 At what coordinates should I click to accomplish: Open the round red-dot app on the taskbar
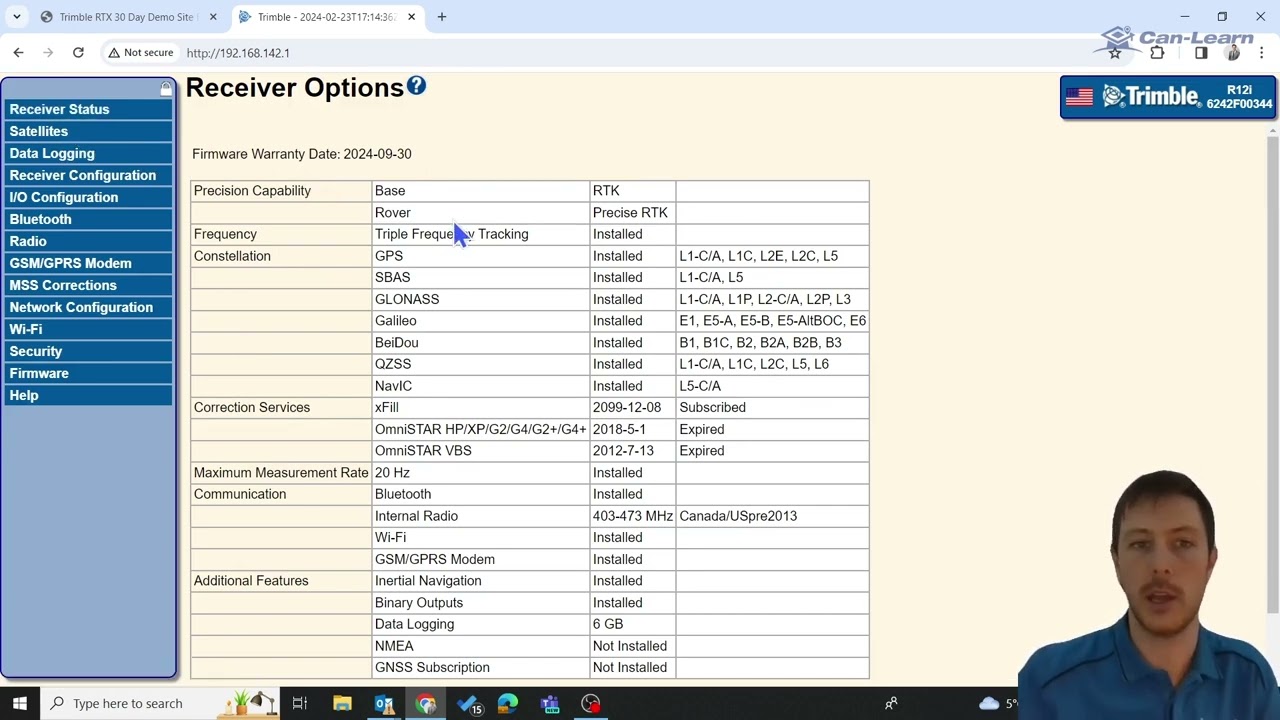(591, 703)
